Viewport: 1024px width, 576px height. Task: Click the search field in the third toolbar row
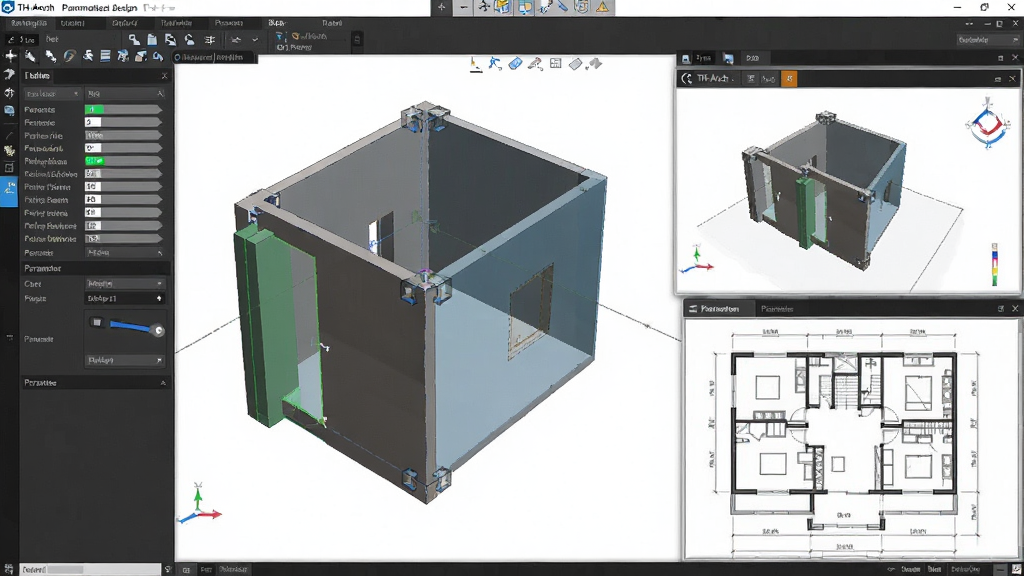coord(215,57)
